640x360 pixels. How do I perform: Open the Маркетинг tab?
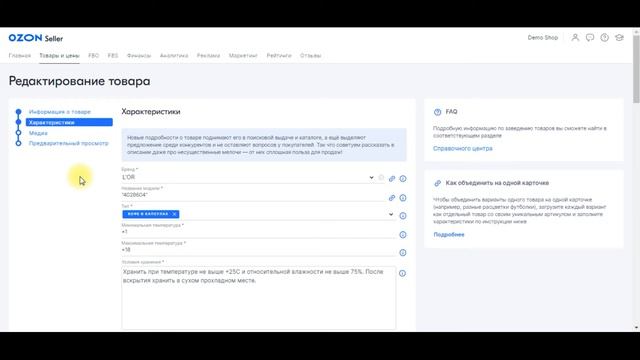[243, 56]
